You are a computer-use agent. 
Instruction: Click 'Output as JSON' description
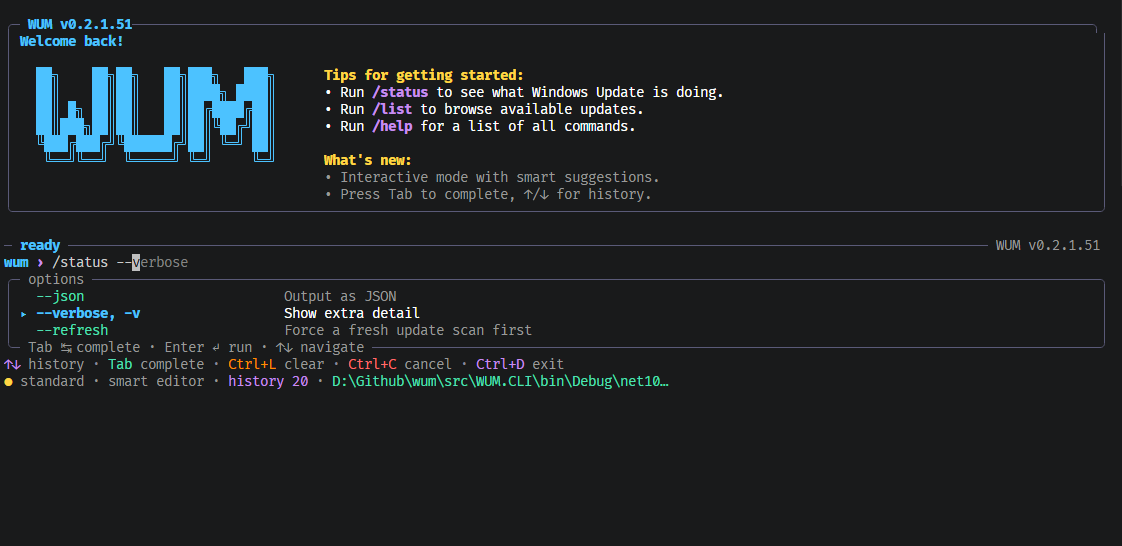(340, 296)
